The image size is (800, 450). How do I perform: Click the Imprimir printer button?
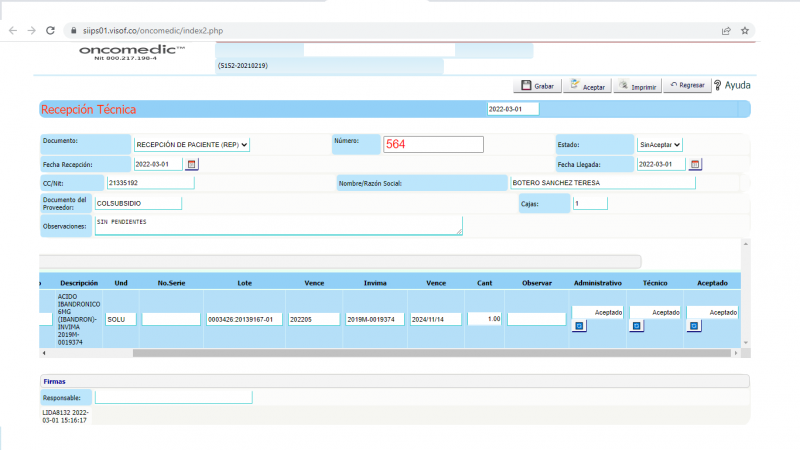638,86
